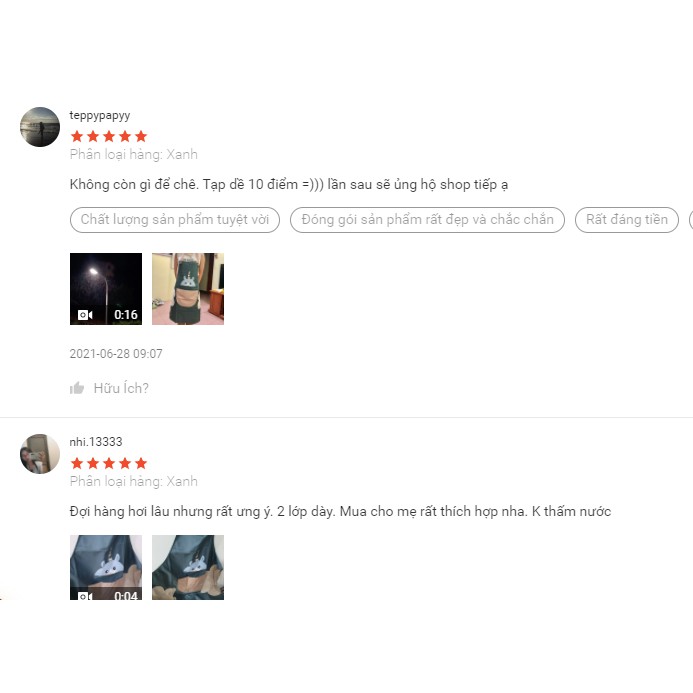This screenshot has height=693, width=693.
Task: Click the thumbs-up icon beside Hữu Ích?
Action: point(77,388)
